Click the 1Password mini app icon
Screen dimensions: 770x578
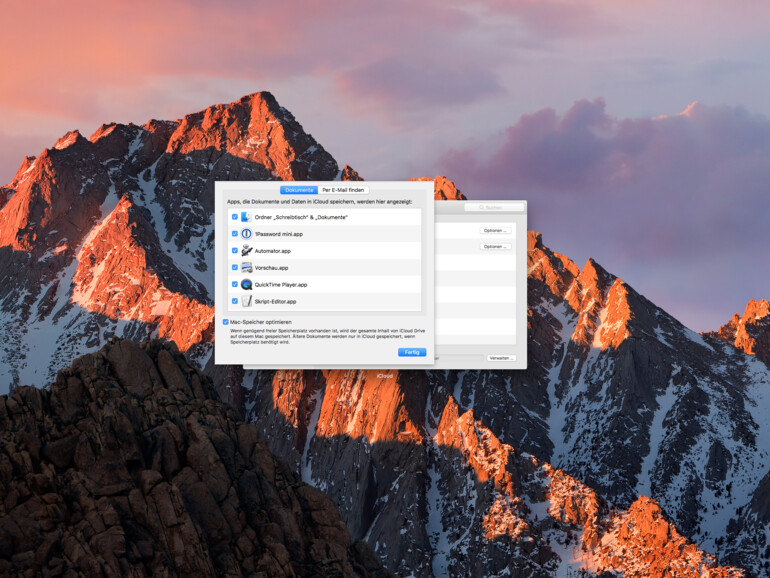(x=246, y=234)
